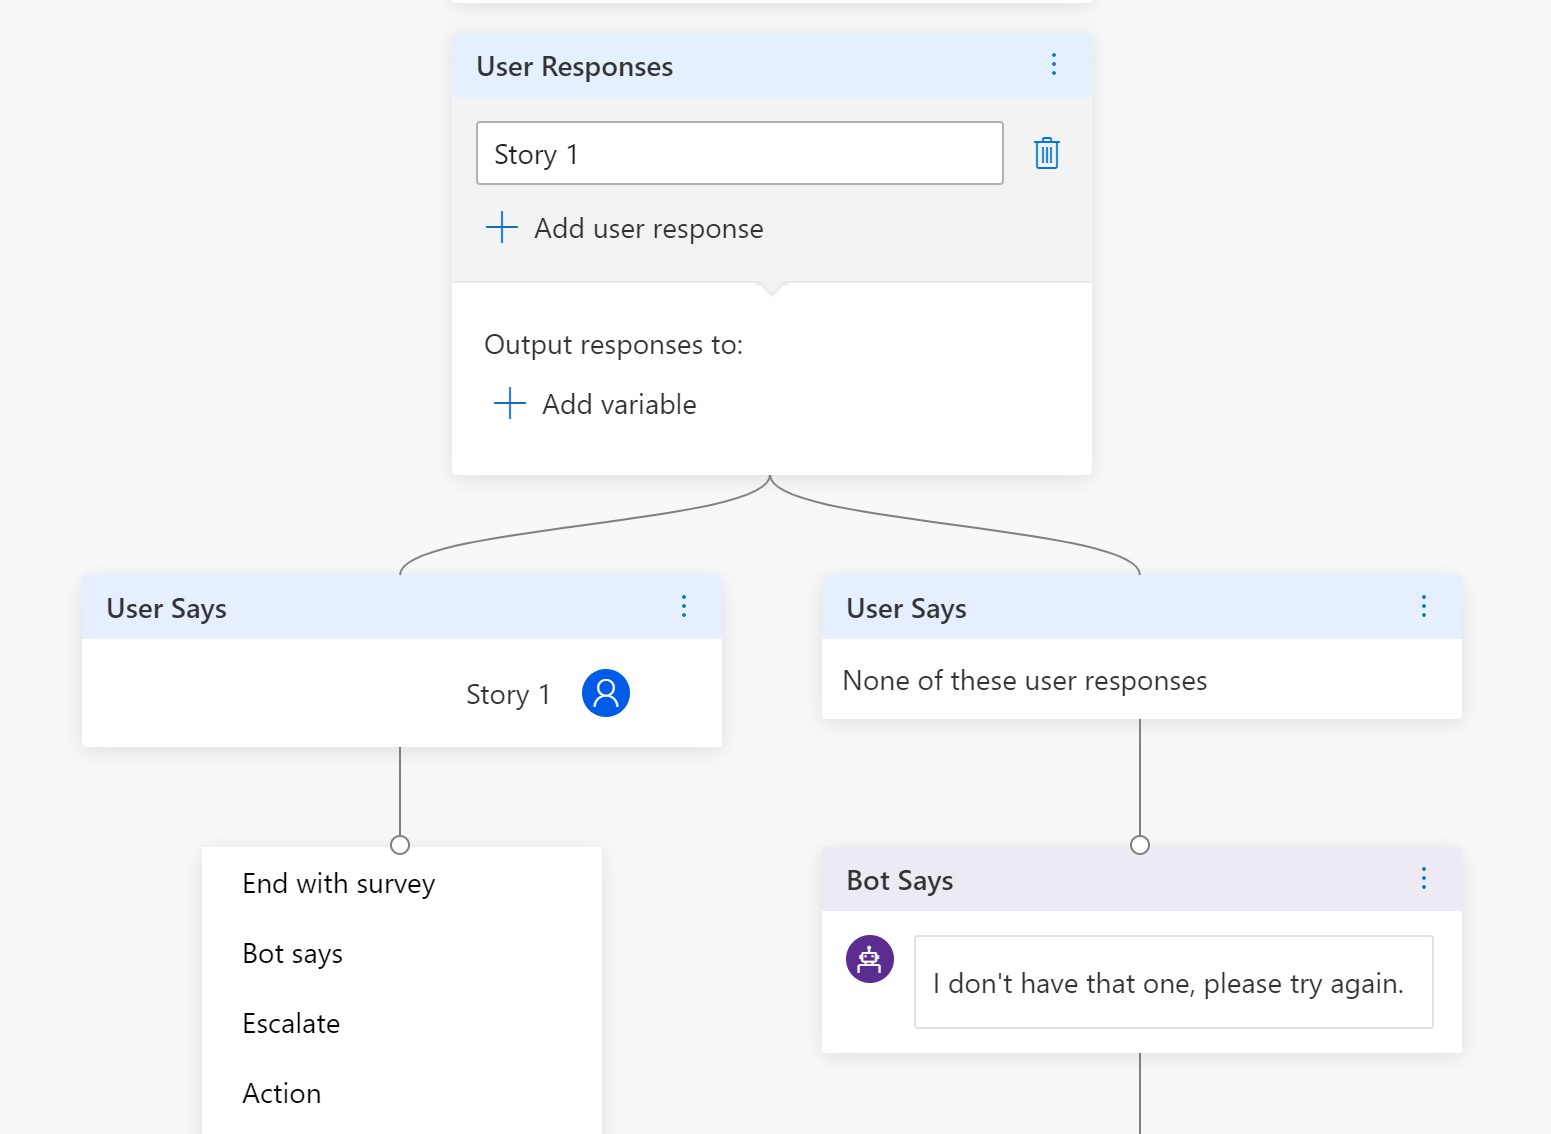1551x1134 pixels.
Task: Click the Story 1 response text field
Action: [x=739, y=154]
